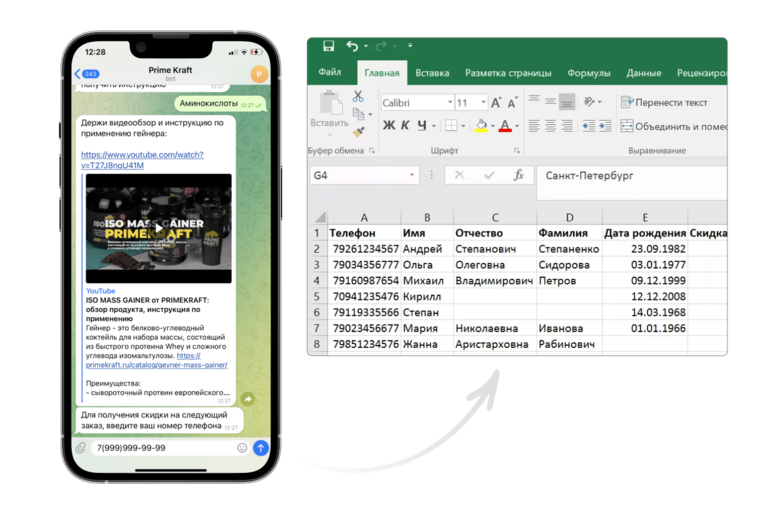
Task: Align text to middle vertically
Action: point(551,101)
